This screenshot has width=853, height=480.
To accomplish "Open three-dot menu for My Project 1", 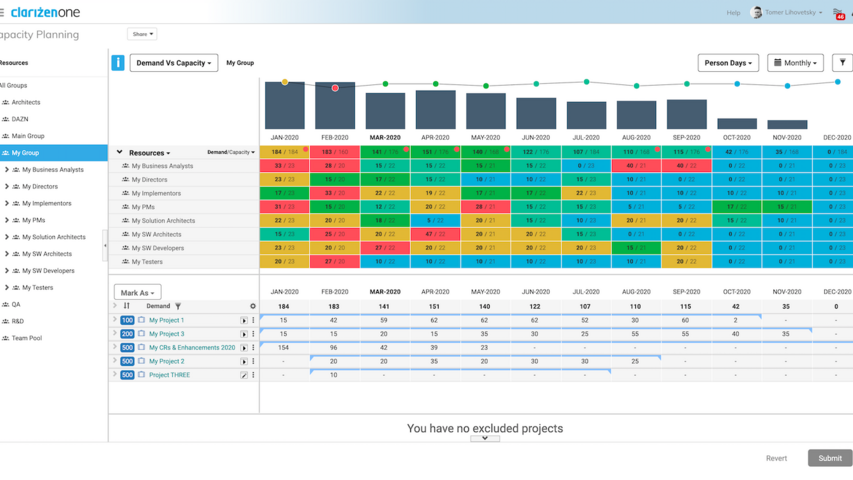I will 253,321.
